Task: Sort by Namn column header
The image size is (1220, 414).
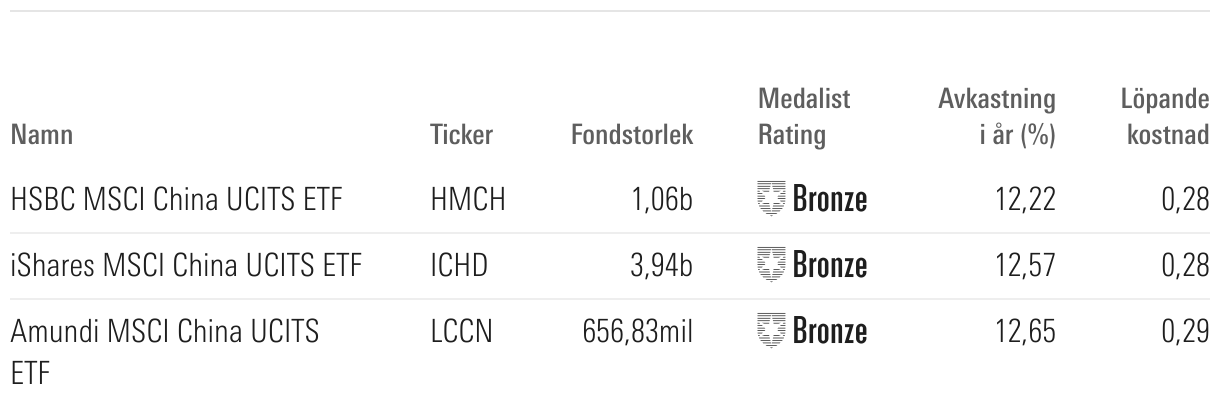Action: click(42, 135)
